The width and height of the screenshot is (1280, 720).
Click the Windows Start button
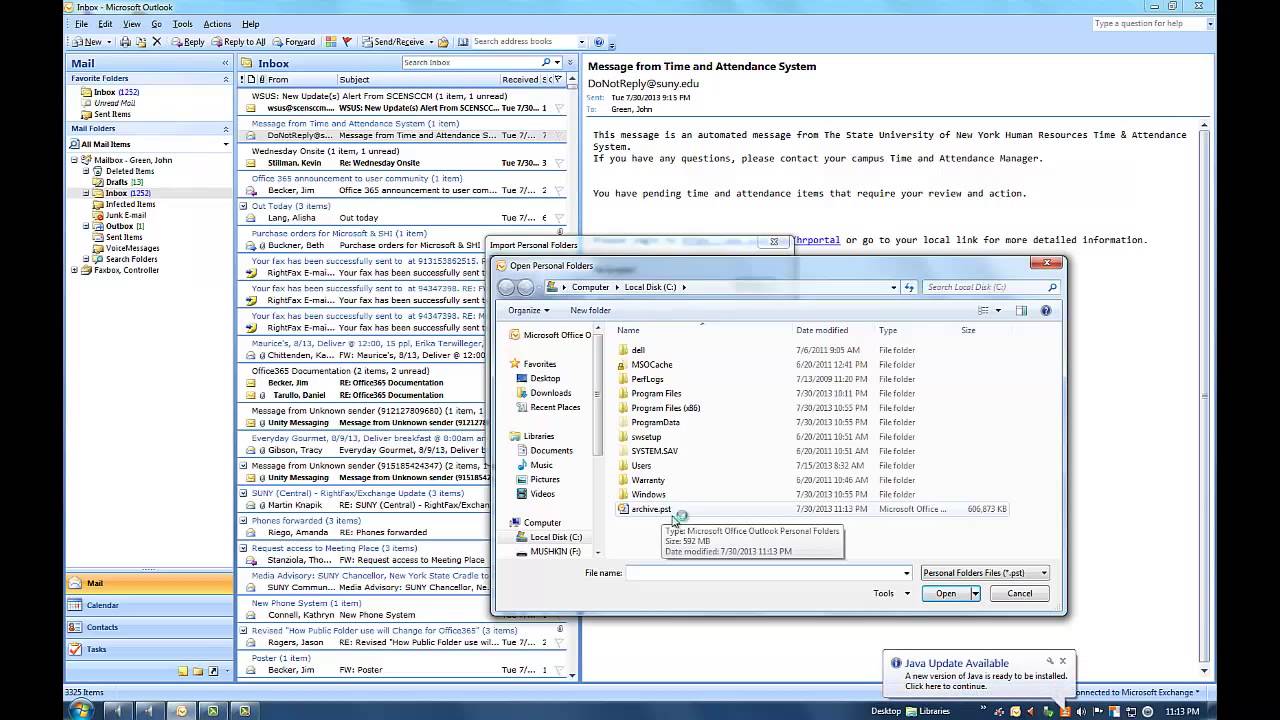(80, 710)
